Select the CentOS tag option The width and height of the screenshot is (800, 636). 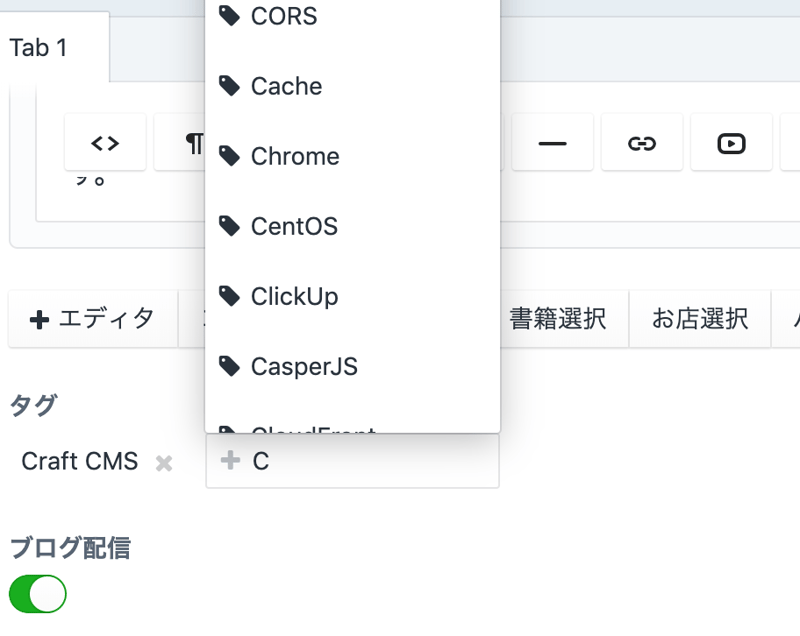pyautogui.click(x=294, y=226)
